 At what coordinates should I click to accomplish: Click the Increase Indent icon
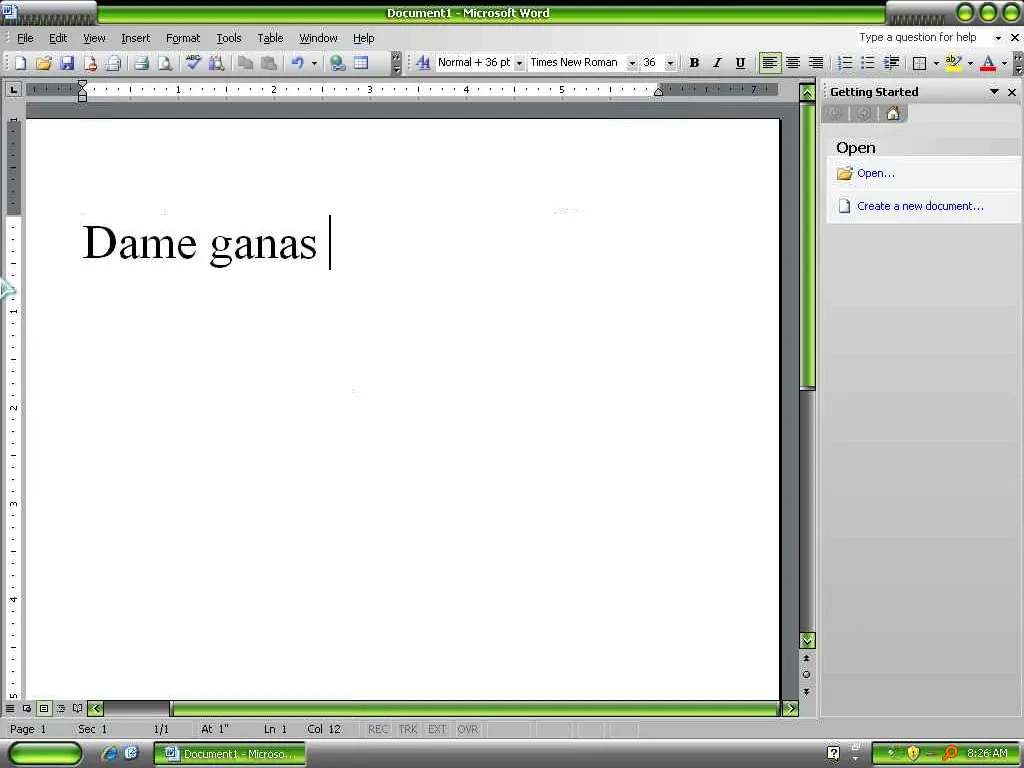891,63
